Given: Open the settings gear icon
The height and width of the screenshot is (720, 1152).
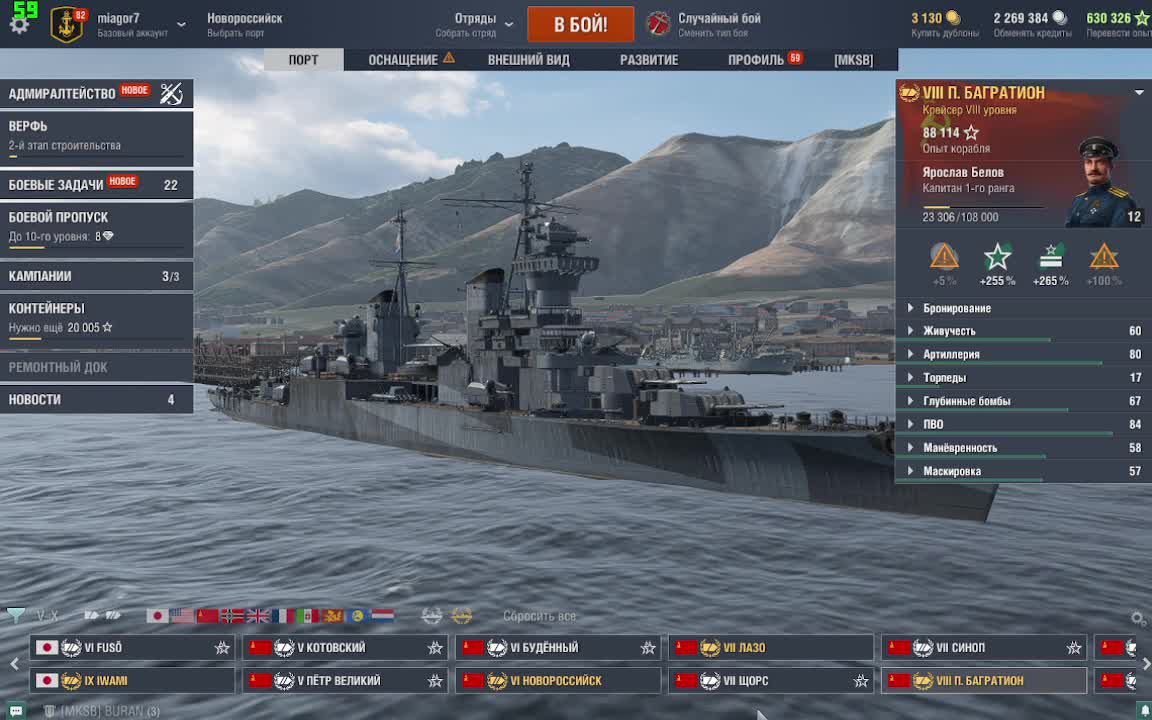Looking at the screenshot, I should 19,25.
